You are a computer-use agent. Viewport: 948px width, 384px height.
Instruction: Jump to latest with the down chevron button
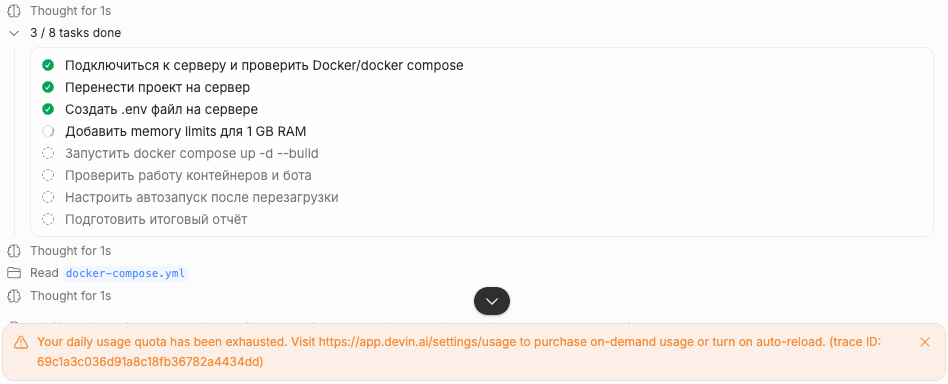click(x=492, y=301)
